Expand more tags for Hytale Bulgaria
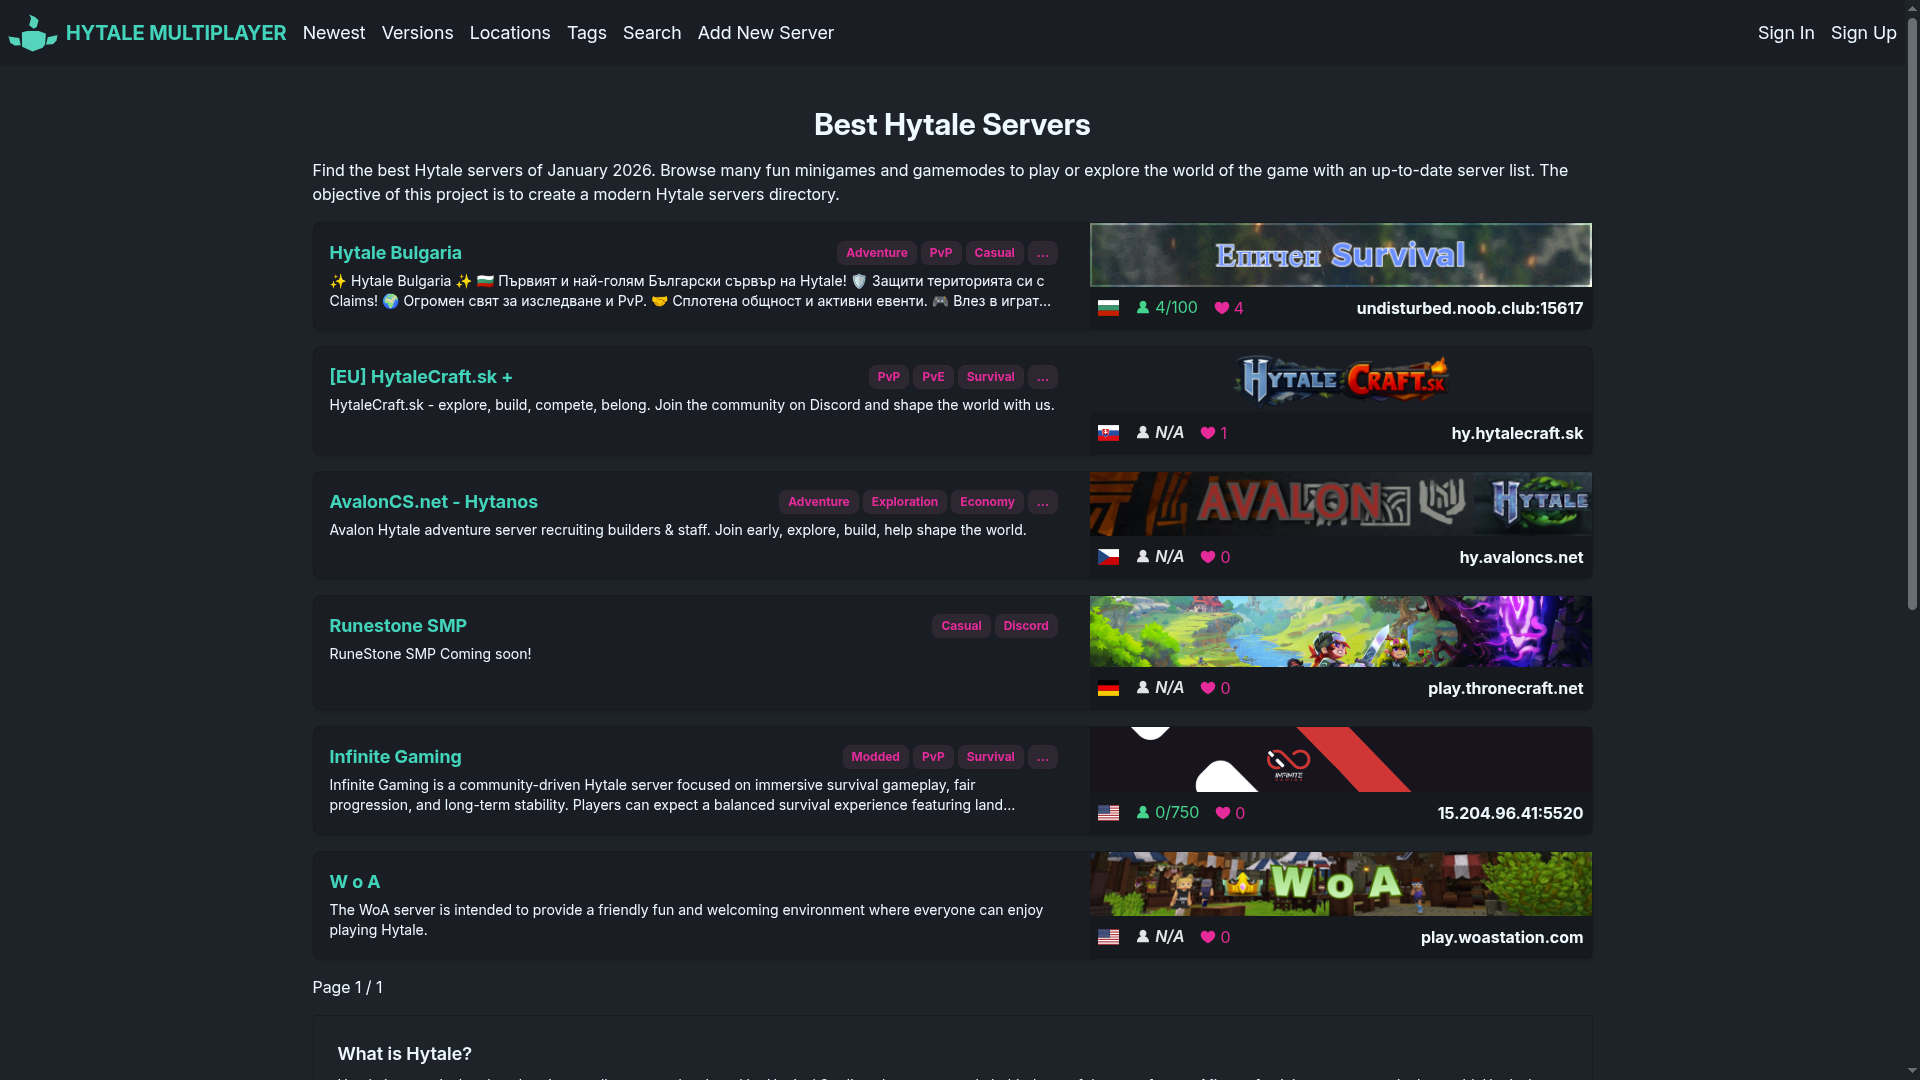1920x1080 pixels. [x=1043, y=253]
